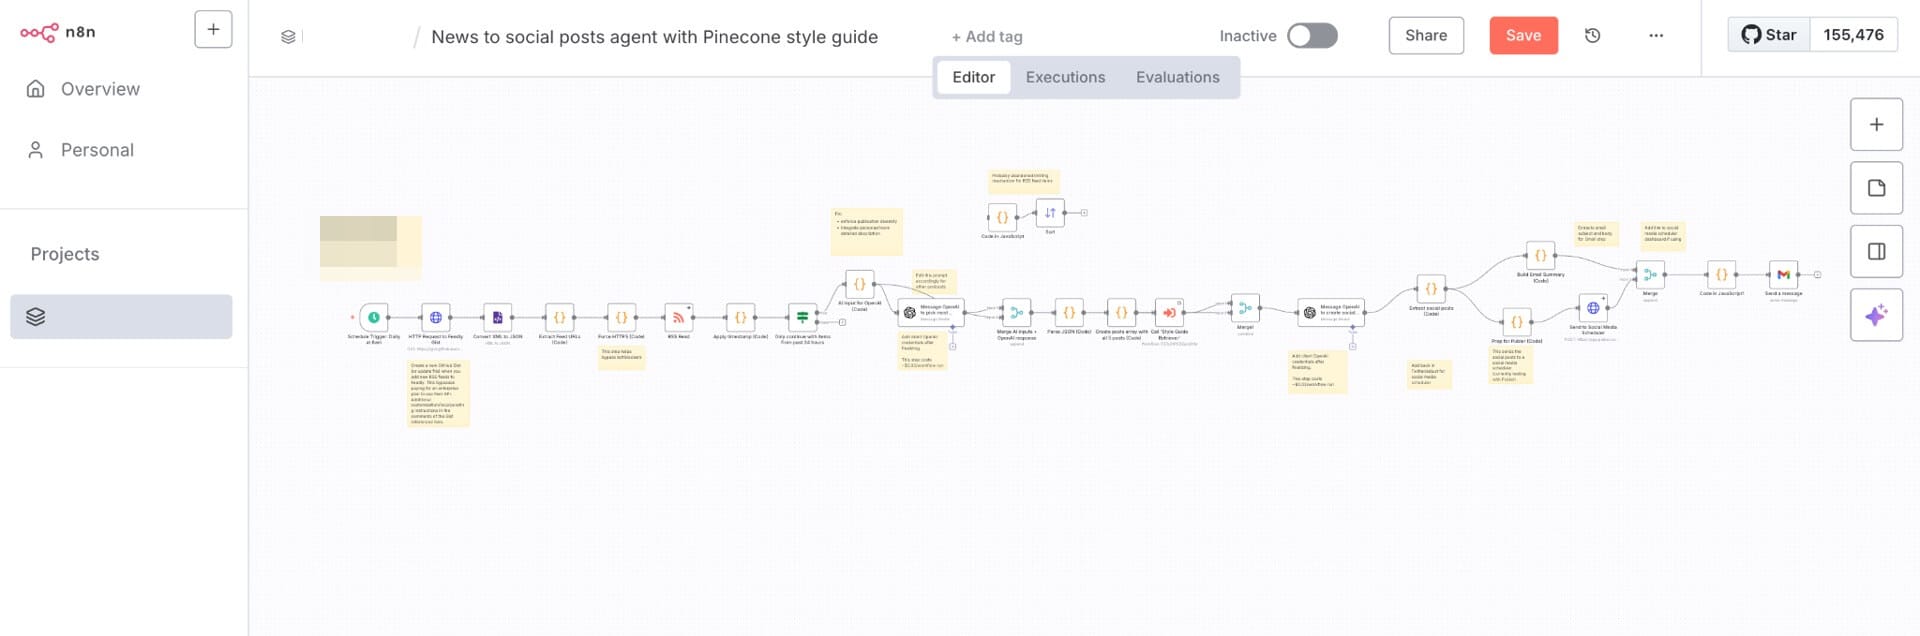The image size is (1920, 636).
Task: Select the highlighted Projects layers icon in sidebar
Action: (x=36, y=316)
